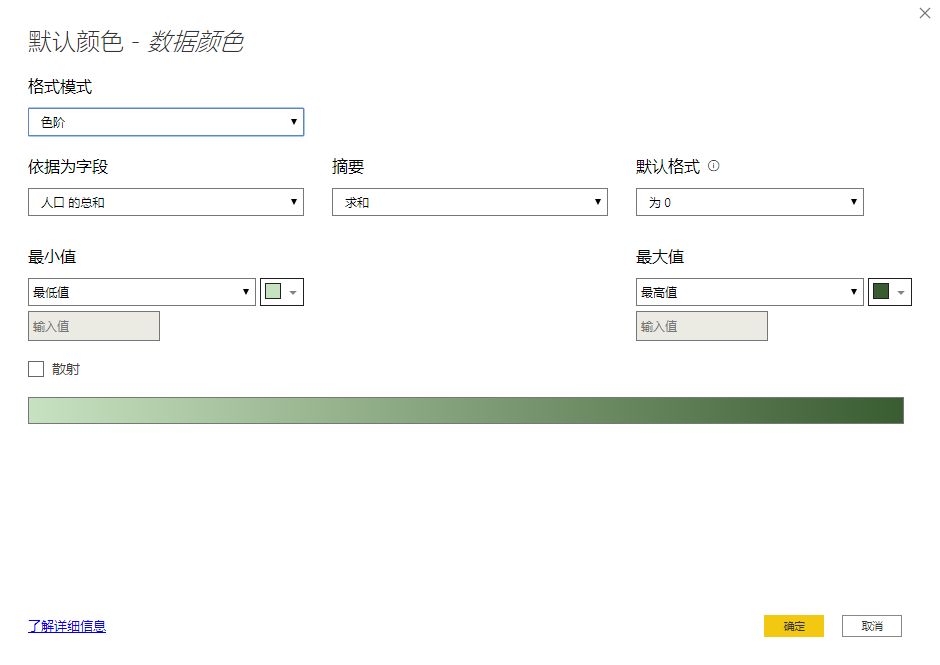Image resolution: width=940 pixels, height=665 pixels.
Task: Expand the arrow beside the minimum color swatch
Action: 293,293
